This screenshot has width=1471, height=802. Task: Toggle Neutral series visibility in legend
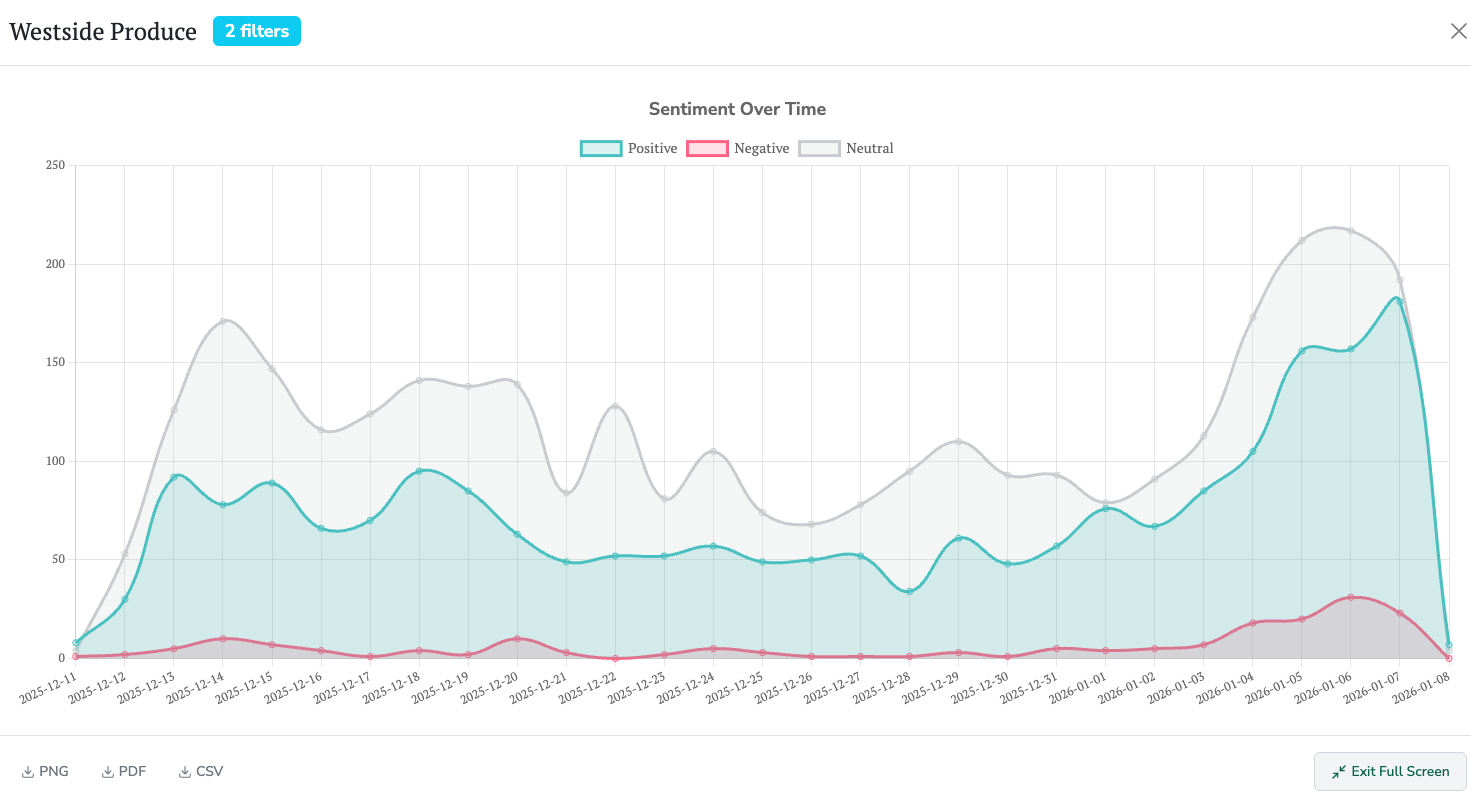pos(869,148)
